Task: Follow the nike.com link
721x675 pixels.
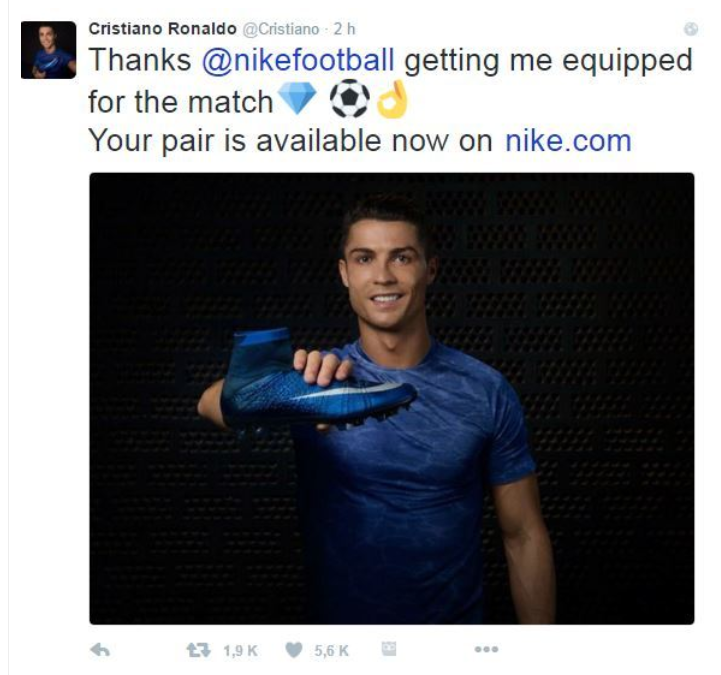Action: [568, 141]
